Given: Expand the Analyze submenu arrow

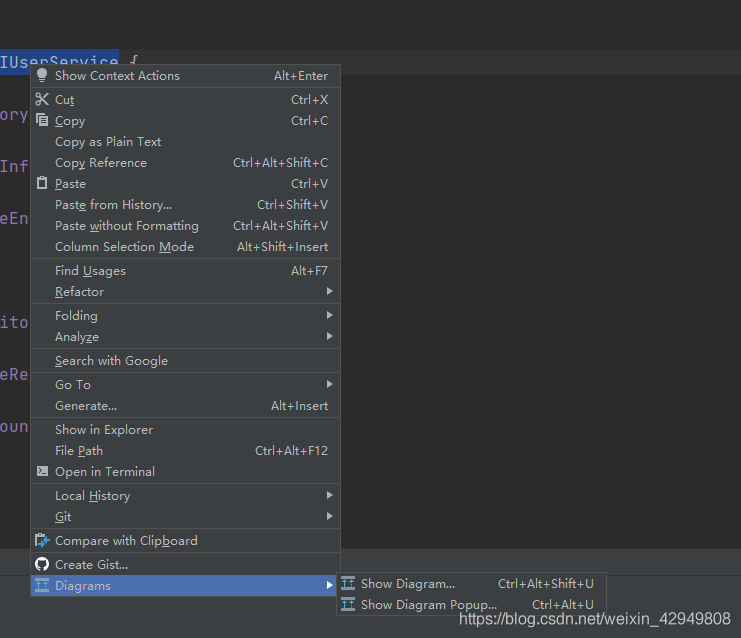Looking at the screenshot, I should (x=329, y=336).
